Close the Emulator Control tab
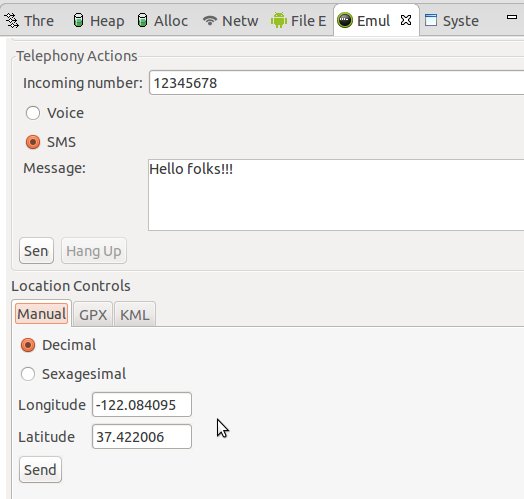524x499 pixels. click(406, 20)
